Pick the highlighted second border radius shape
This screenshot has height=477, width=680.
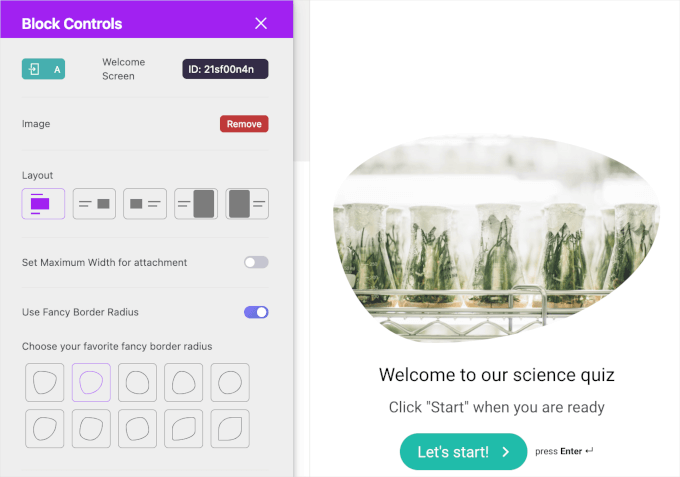coord(91,382)
